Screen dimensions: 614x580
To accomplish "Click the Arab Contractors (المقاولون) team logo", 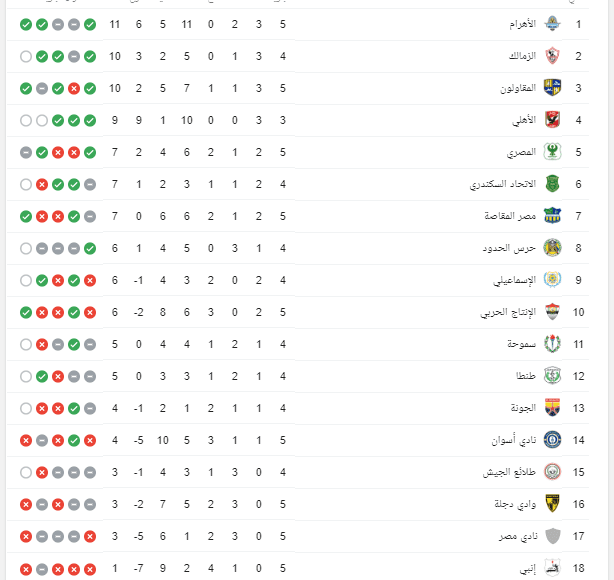I will click(x=553, y=88).
